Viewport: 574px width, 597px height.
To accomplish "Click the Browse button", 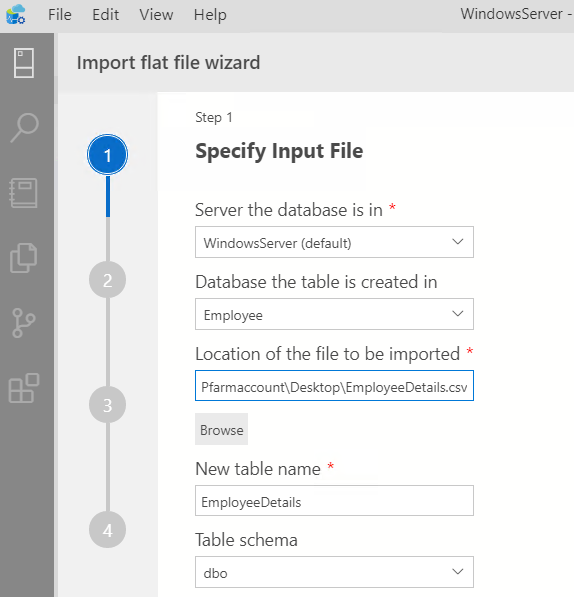I will (222, 429).
